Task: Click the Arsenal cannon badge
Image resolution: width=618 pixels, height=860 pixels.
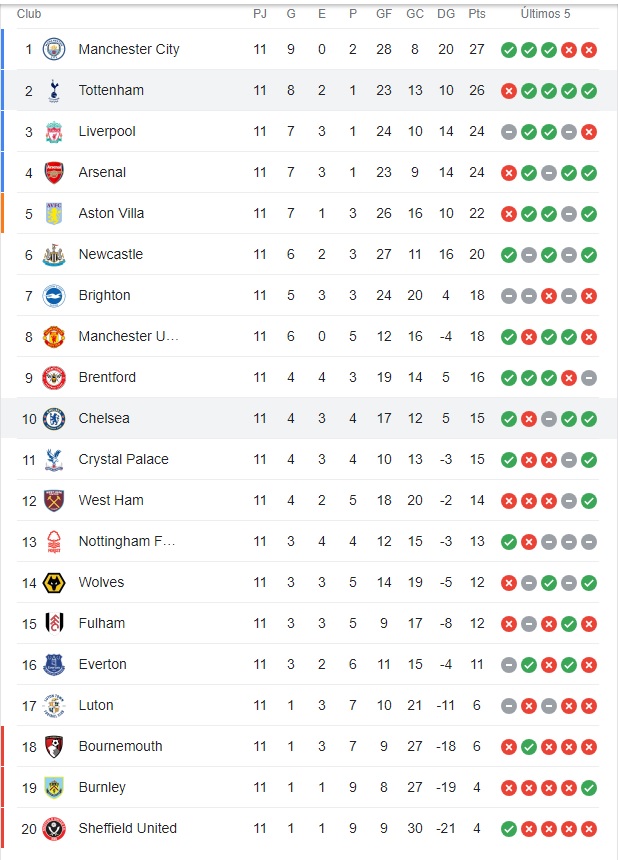Action: pyautogui.click(x=55, y=172)
